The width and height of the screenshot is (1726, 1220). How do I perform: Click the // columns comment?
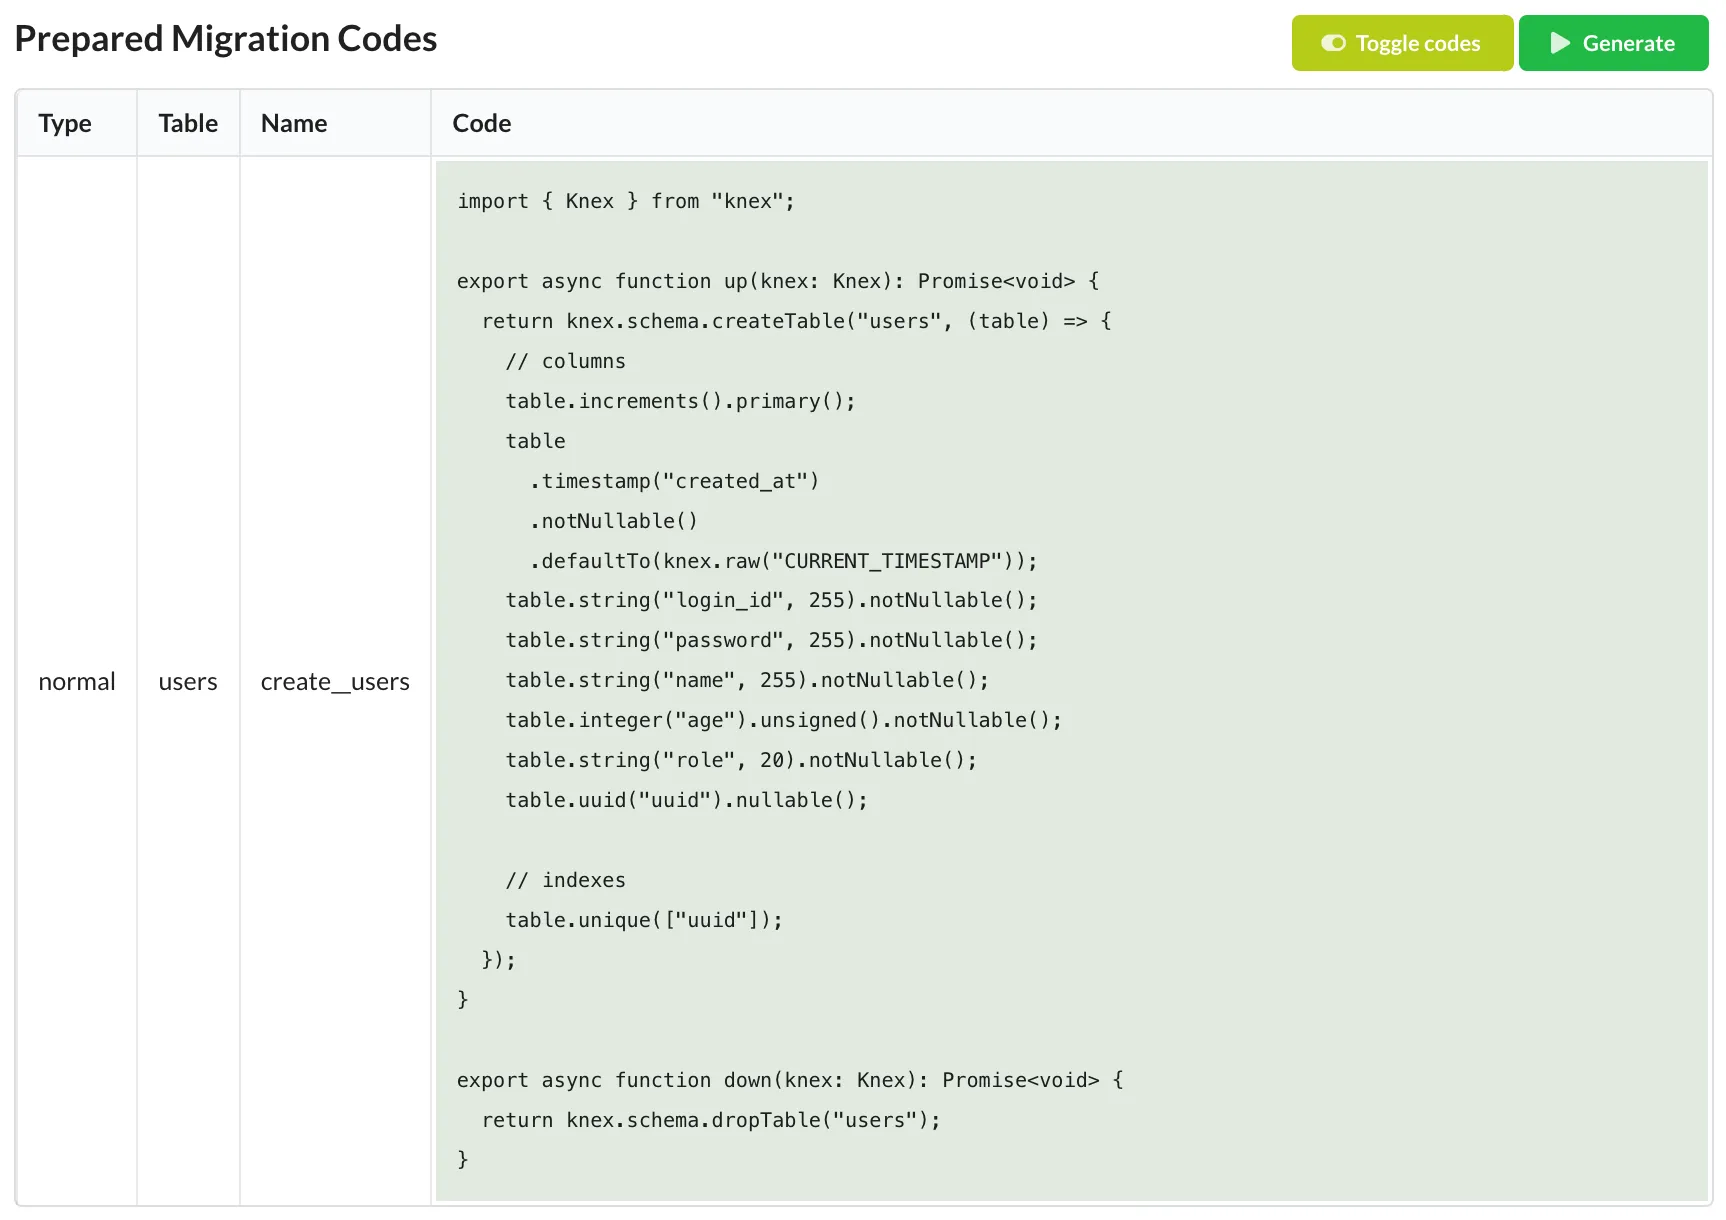566,361
